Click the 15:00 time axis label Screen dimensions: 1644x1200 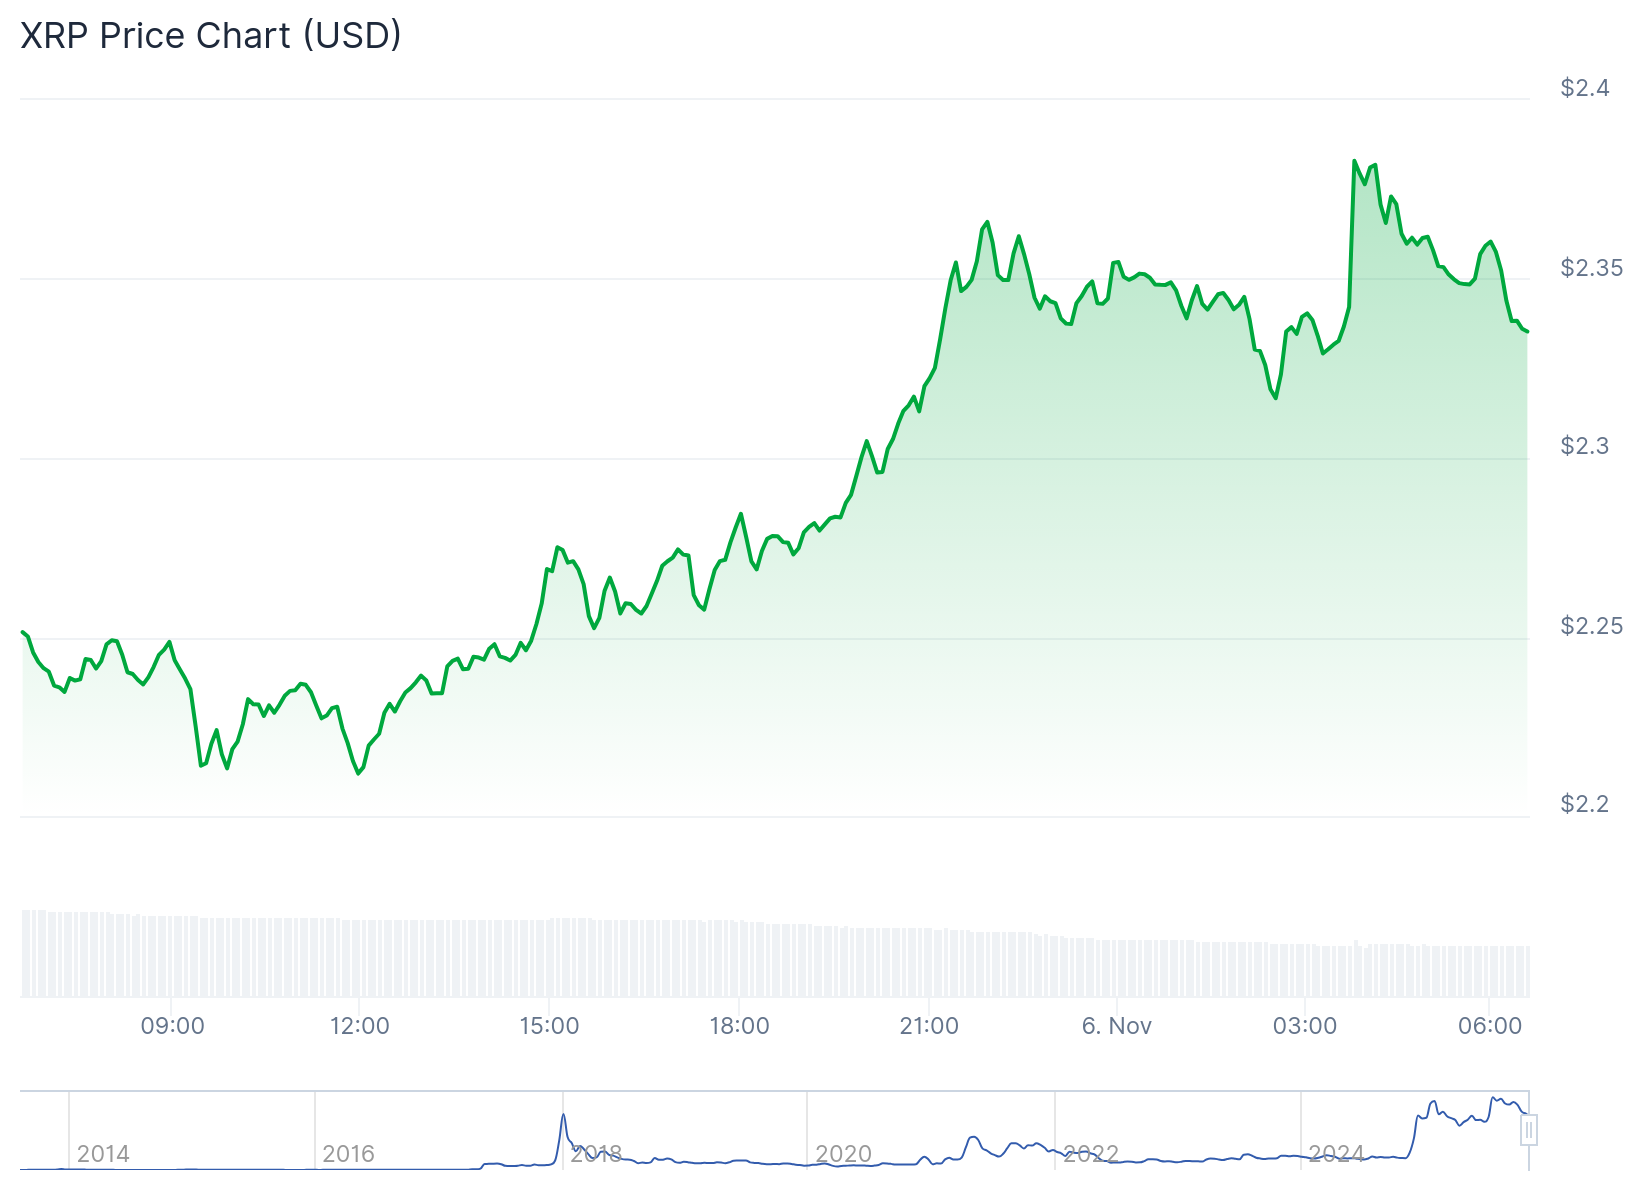coord(549,1026)
